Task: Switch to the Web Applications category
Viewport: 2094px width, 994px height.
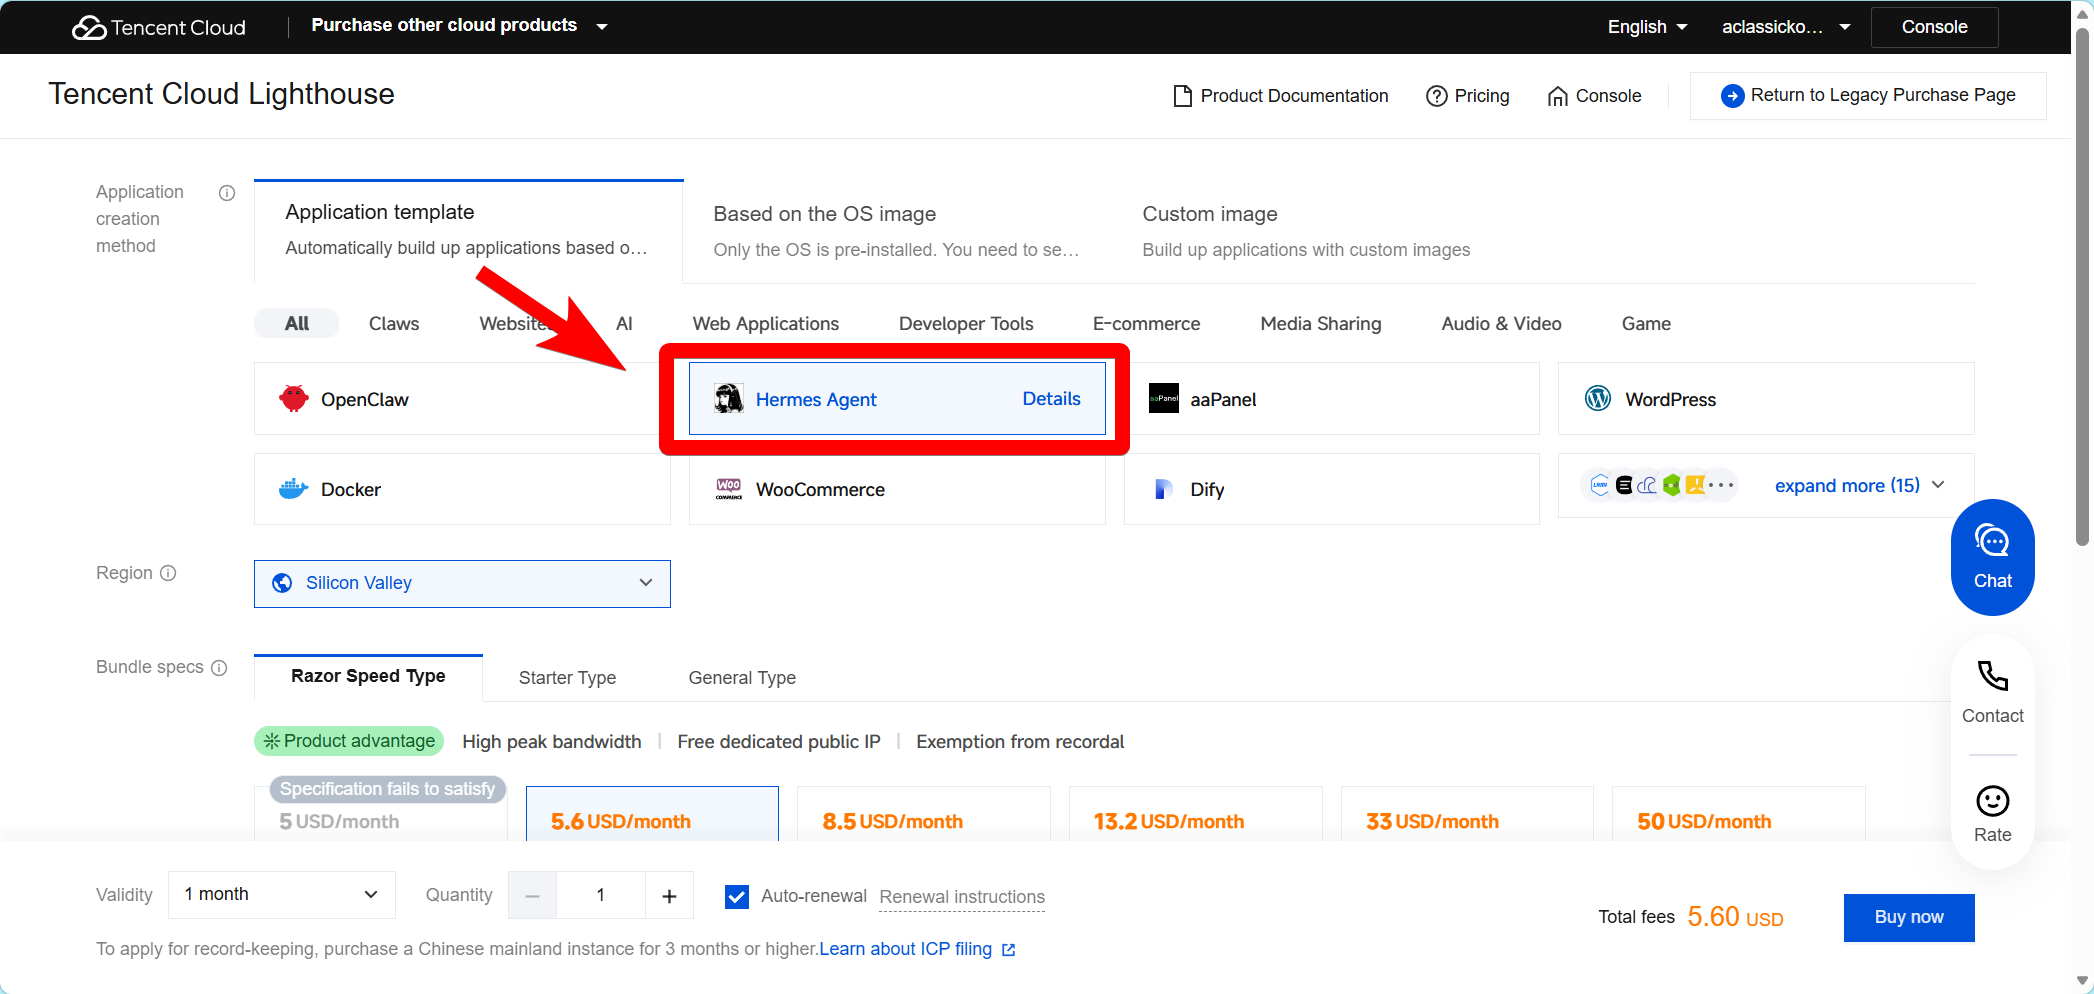Action: coord(766,324)
